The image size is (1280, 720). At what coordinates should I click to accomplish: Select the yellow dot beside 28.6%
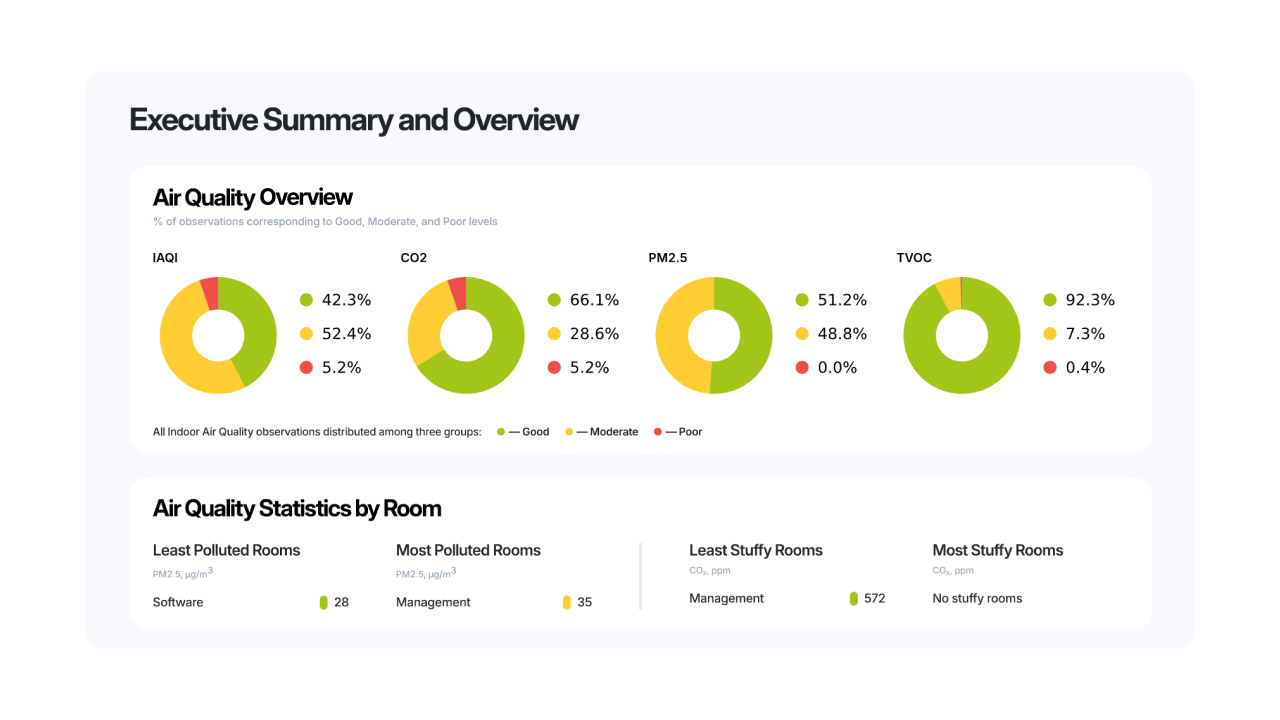tap(554, 334)
